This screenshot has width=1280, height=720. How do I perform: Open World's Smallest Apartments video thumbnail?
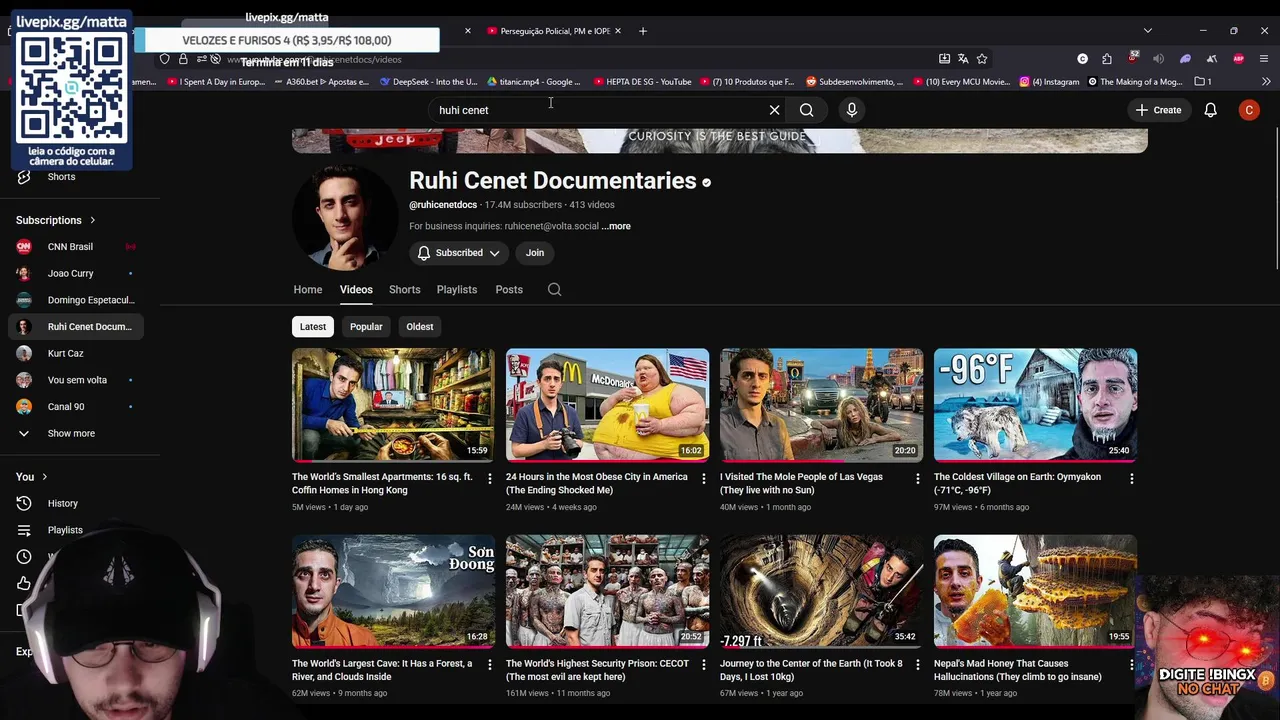[393, 405]
